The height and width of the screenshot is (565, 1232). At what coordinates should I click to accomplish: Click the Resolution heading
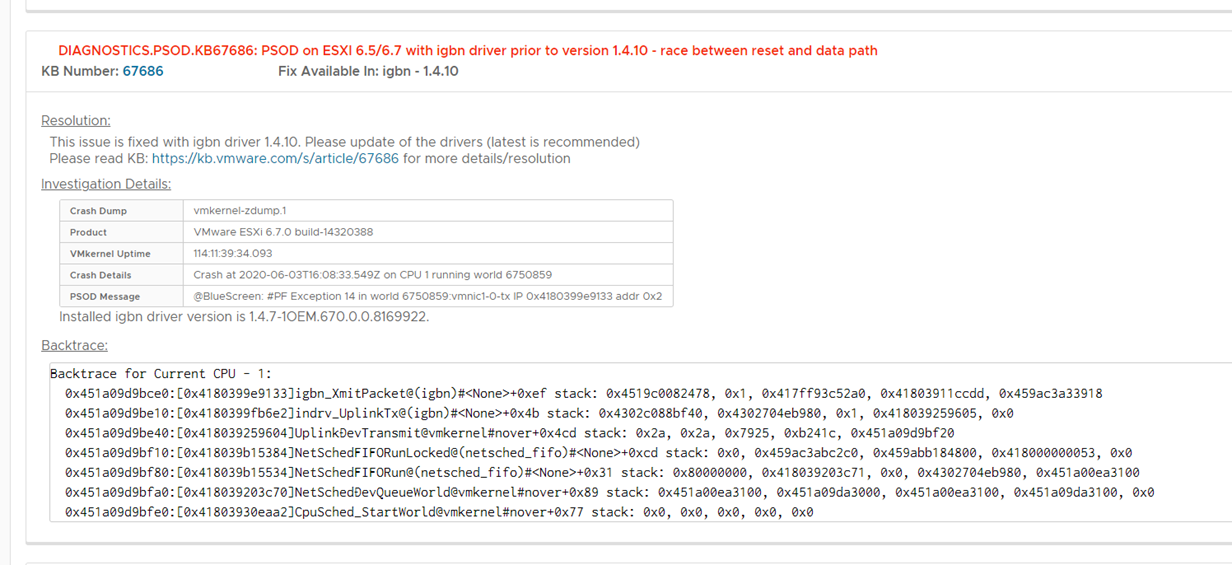point(76,120)
